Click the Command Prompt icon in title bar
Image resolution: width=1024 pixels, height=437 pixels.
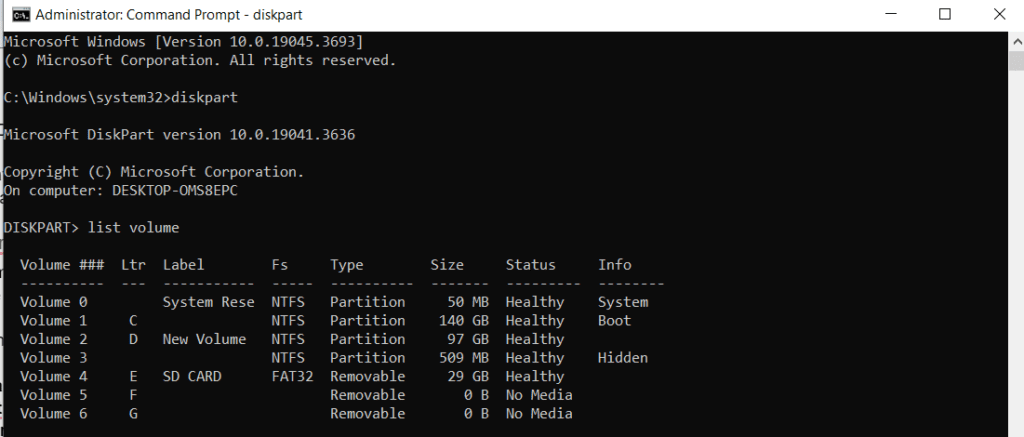pos(15,15)
